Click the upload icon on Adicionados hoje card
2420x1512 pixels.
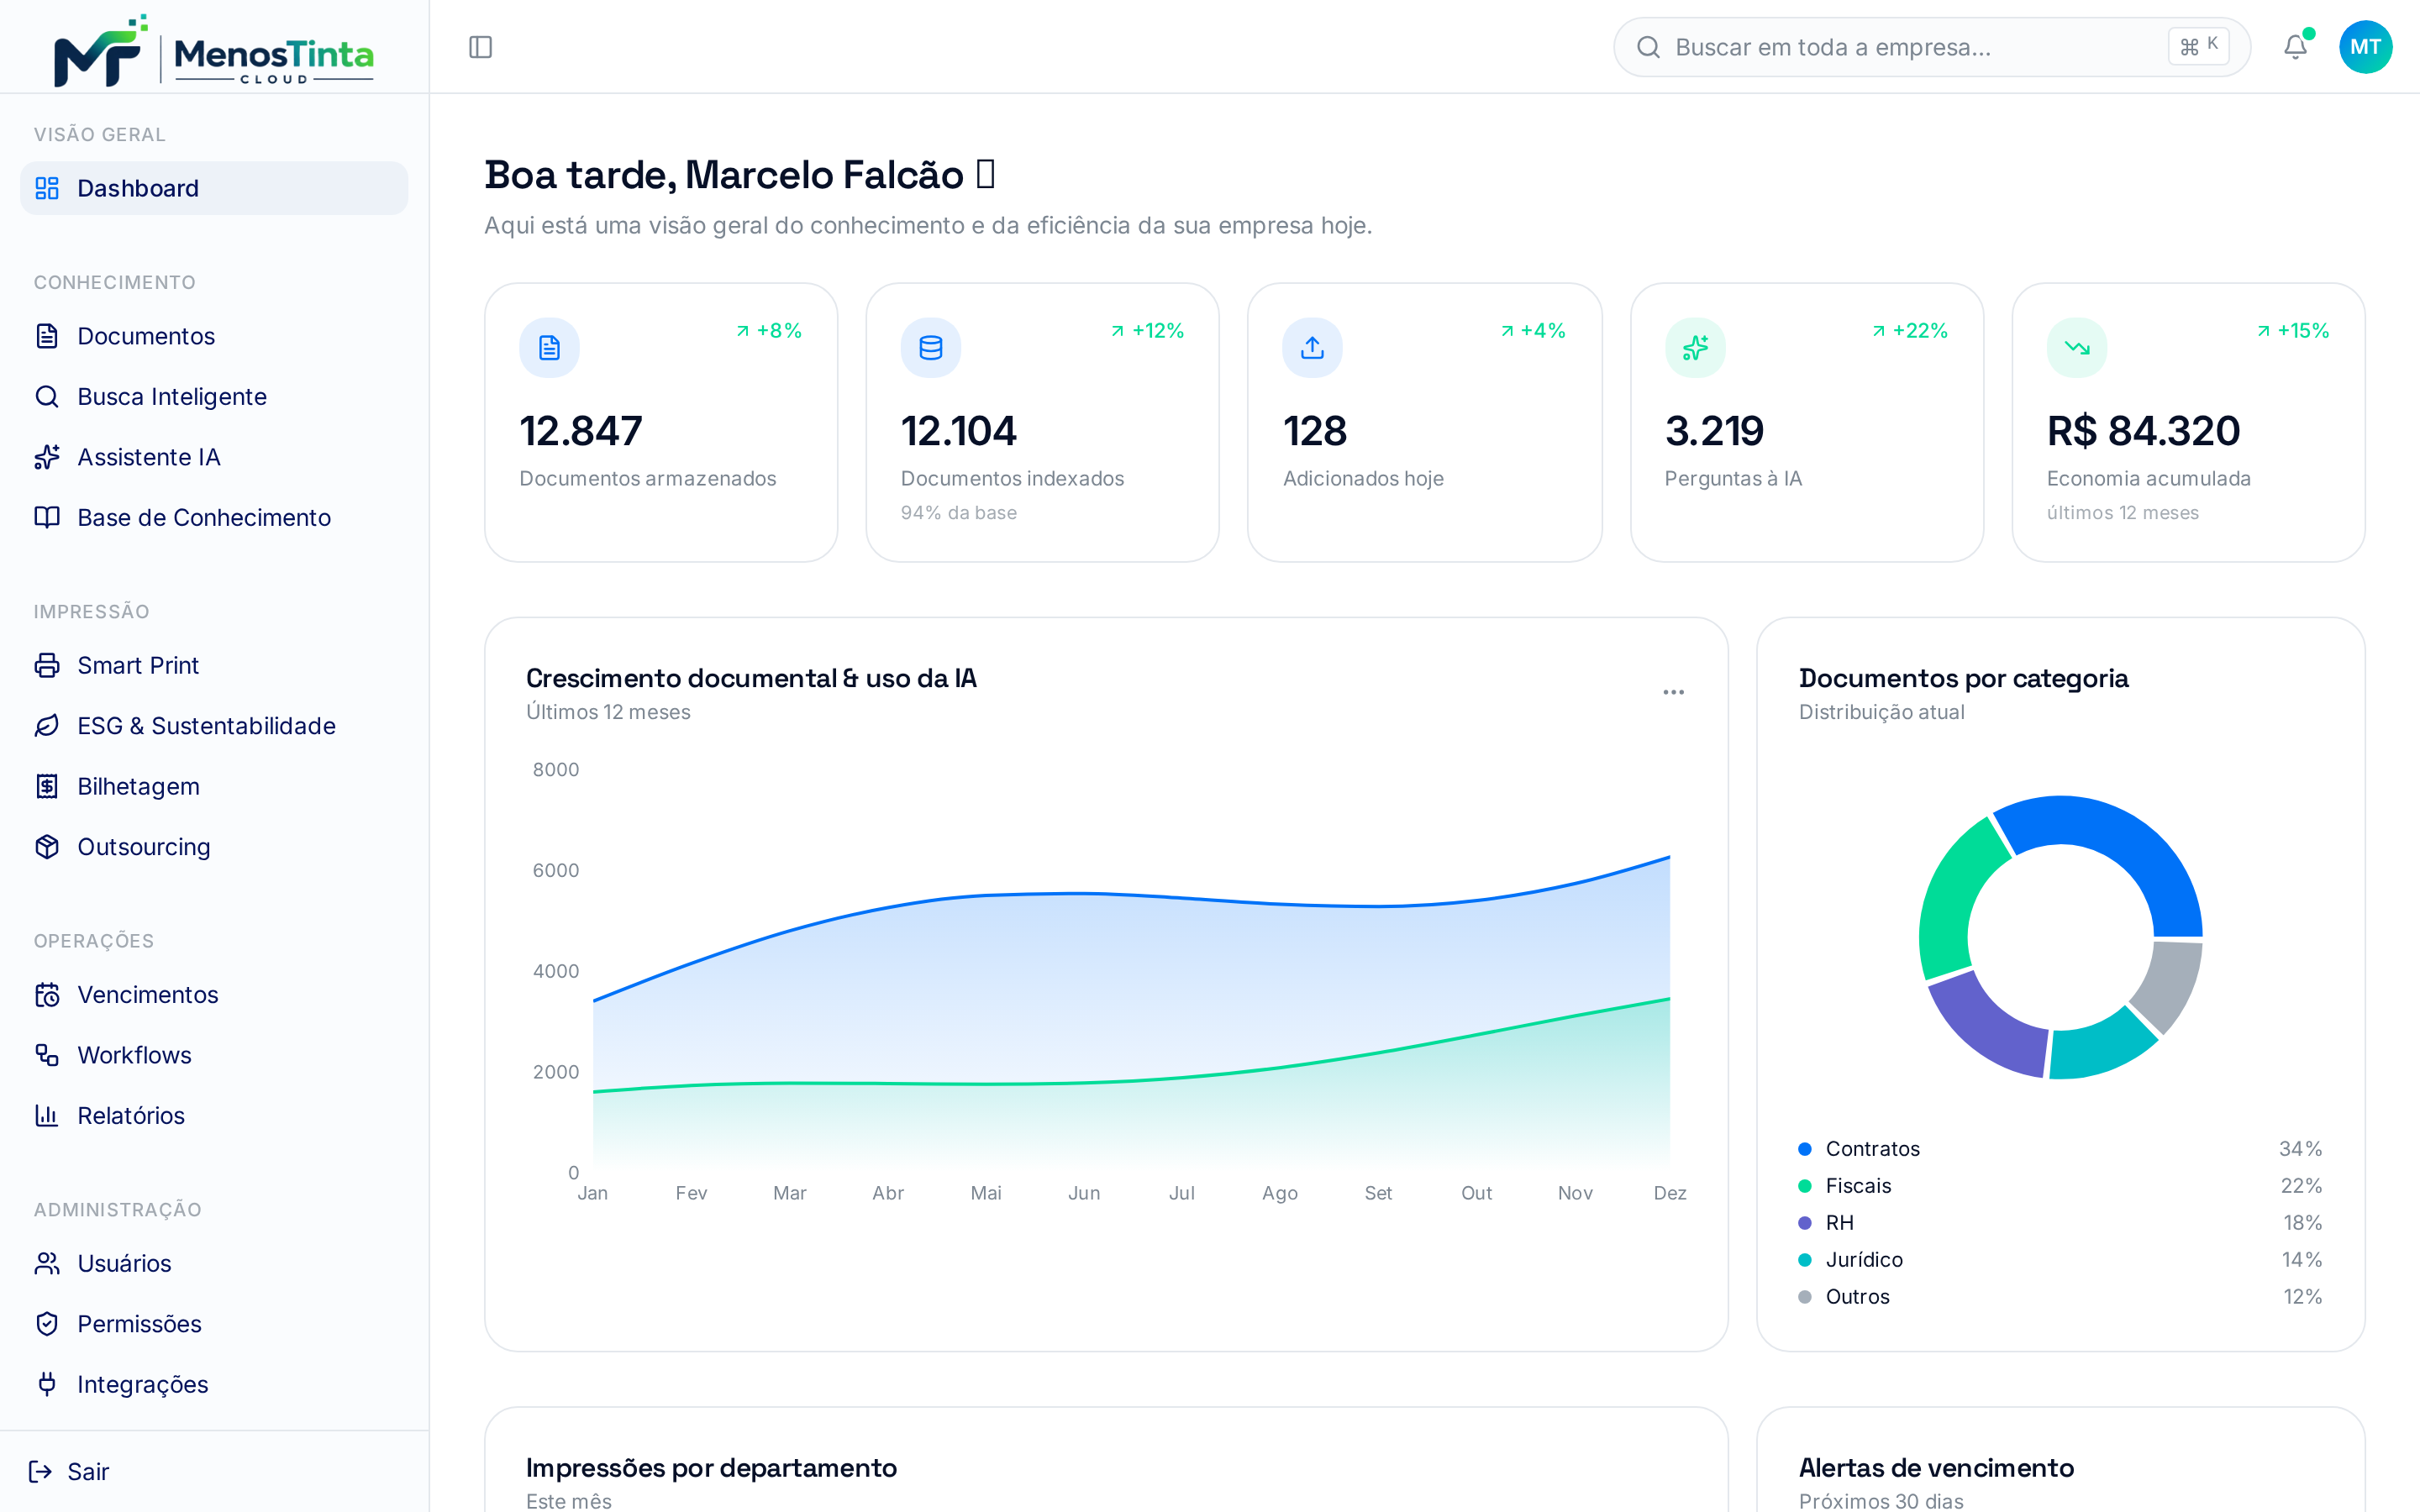[x=1312, y=347]
